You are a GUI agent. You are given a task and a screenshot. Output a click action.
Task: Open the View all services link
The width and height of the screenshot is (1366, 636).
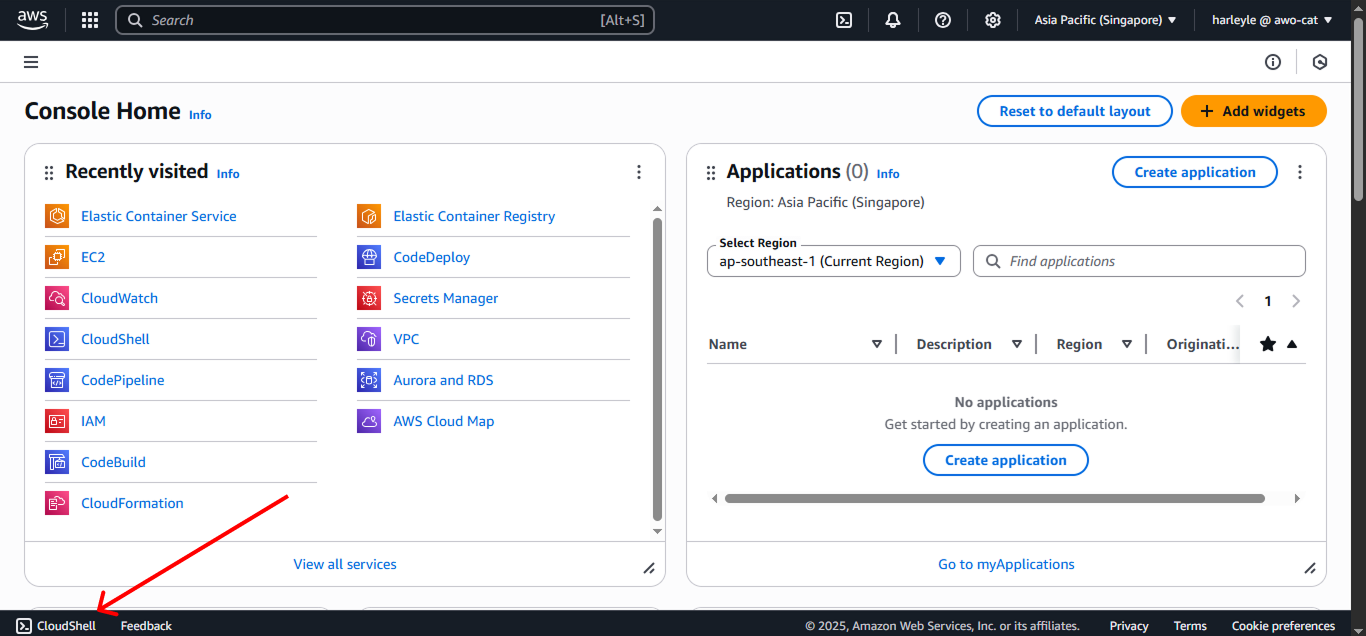(x=345, y=564)
